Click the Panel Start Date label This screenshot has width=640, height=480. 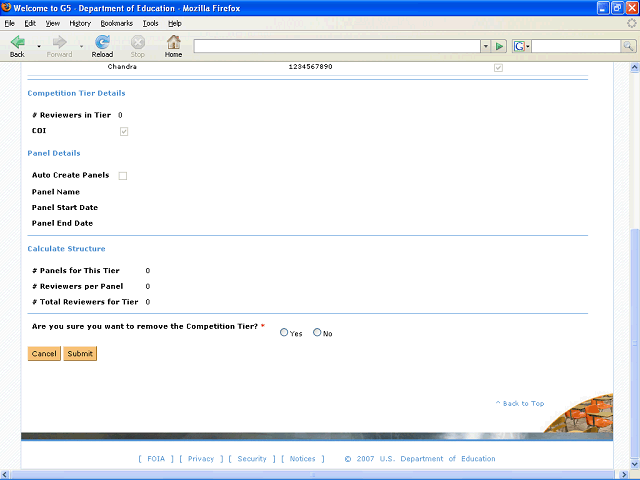(x=65, y=207)
